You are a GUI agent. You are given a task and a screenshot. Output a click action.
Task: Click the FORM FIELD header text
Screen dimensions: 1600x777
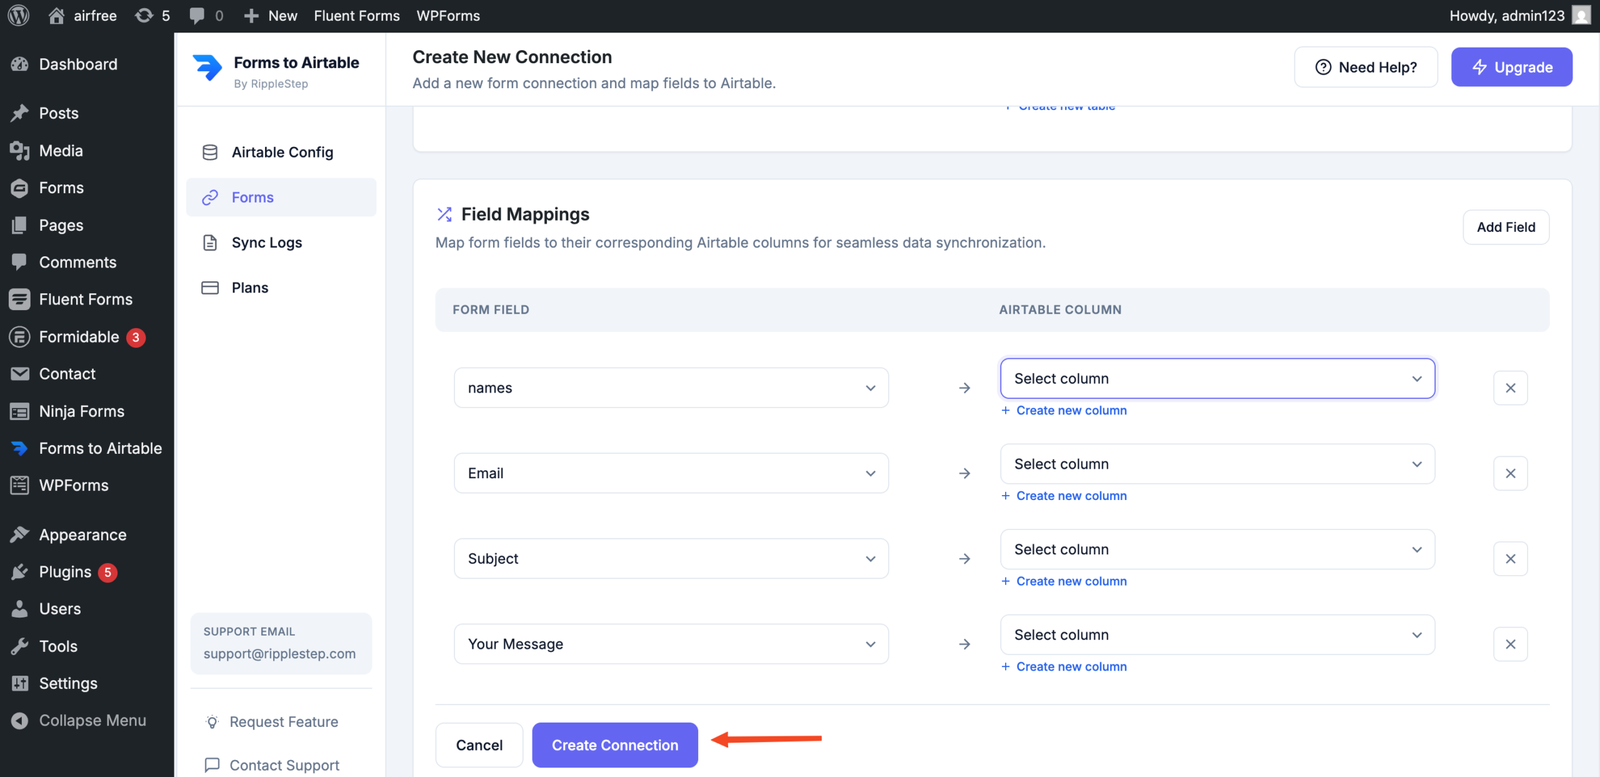click(491, 310)
